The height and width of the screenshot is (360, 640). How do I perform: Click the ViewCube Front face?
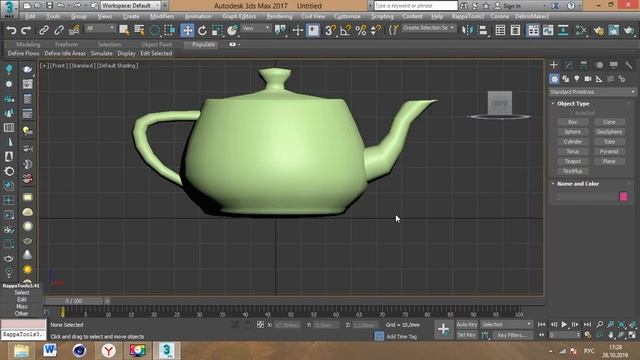click(x=500, y=103)
